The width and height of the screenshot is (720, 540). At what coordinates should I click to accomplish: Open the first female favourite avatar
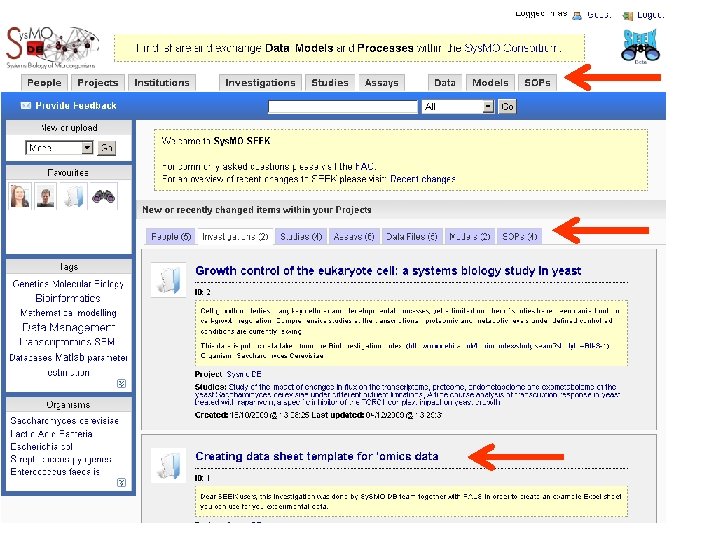(x=20, y=196)
